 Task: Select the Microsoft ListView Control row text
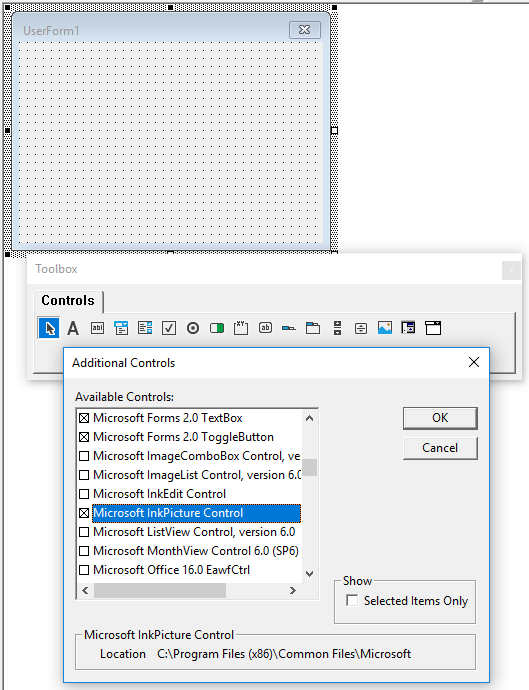click(x=194, y=532)
